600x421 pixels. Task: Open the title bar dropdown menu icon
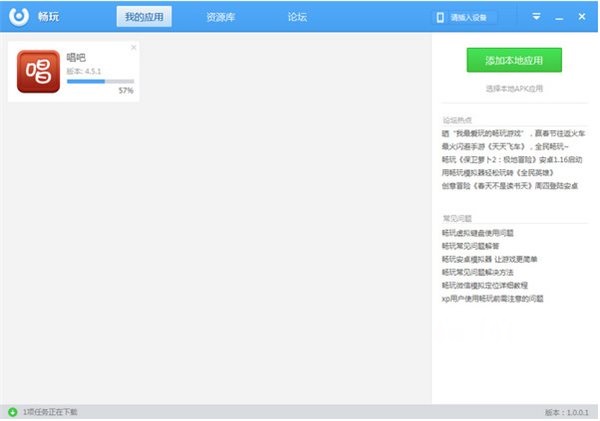(536, 16)
